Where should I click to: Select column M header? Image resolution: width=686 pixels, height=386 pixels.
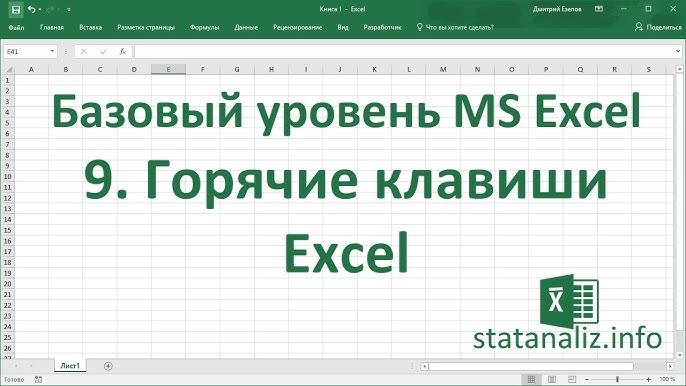[x=443, y=70]
